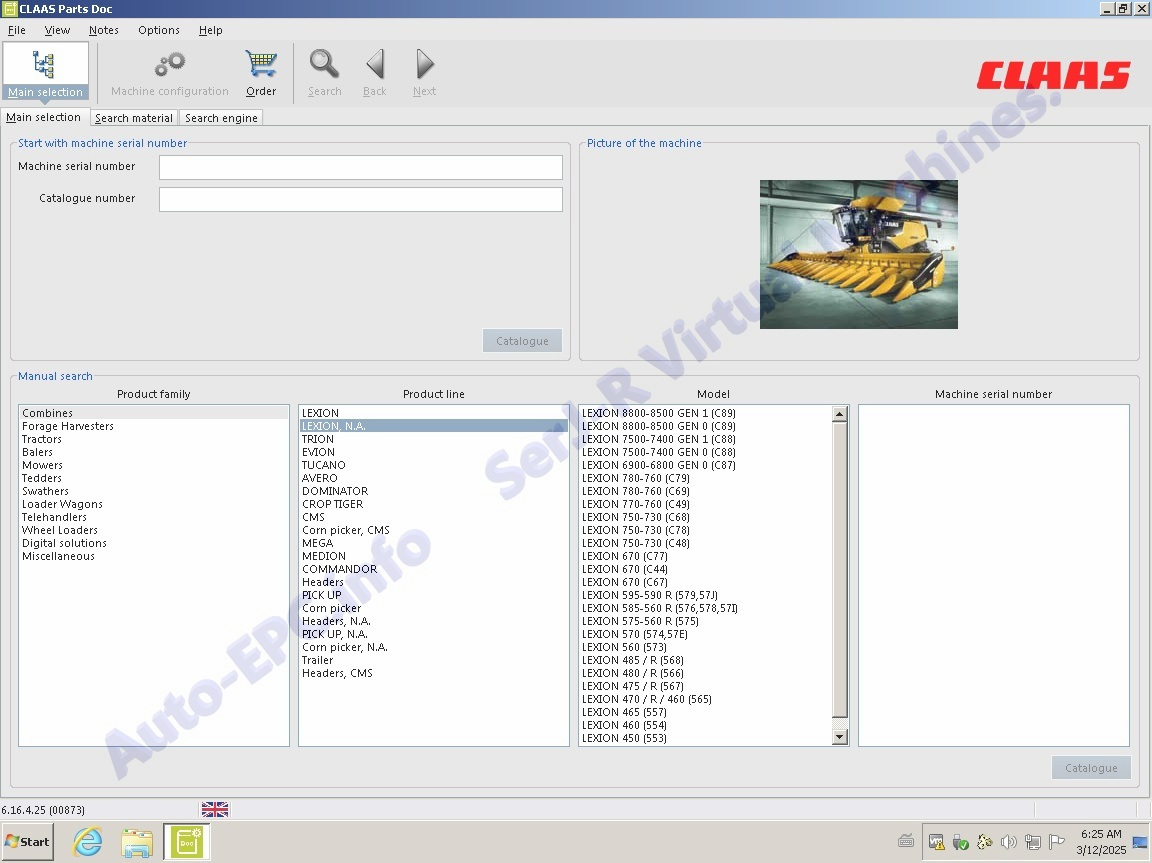This screenshot has width=1152, height=863.
Task: Click the volume speaker tray icon
Action: [1008, 842]
